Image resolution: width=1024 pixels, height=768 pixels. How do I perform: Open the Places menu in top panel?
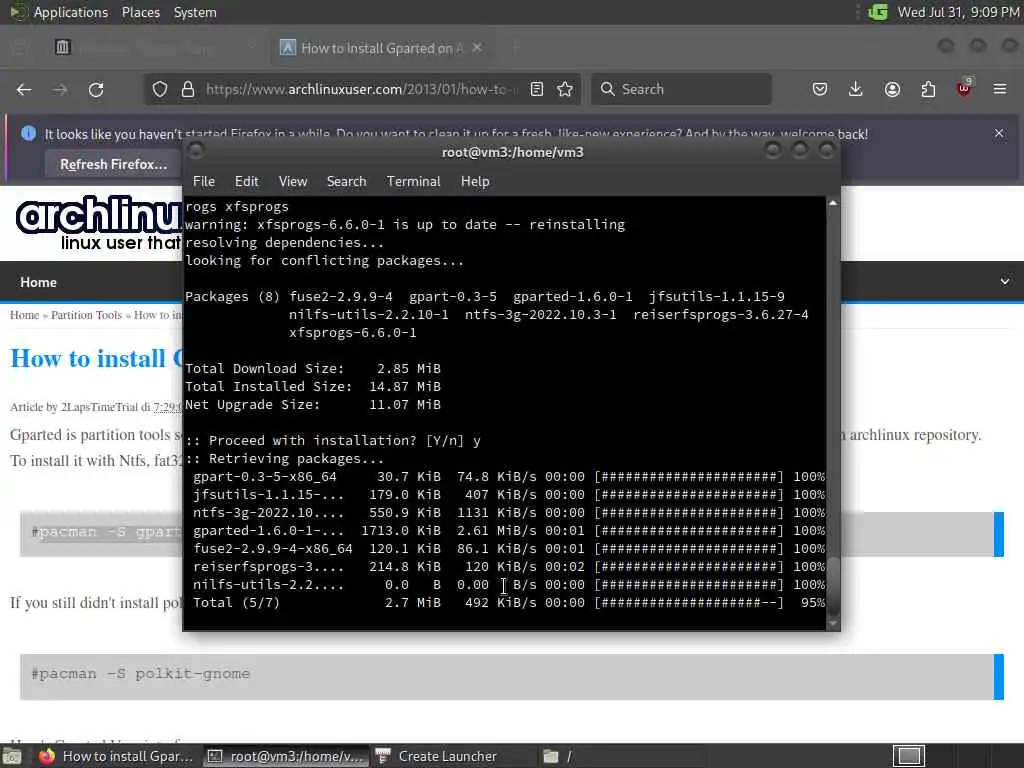140,12
